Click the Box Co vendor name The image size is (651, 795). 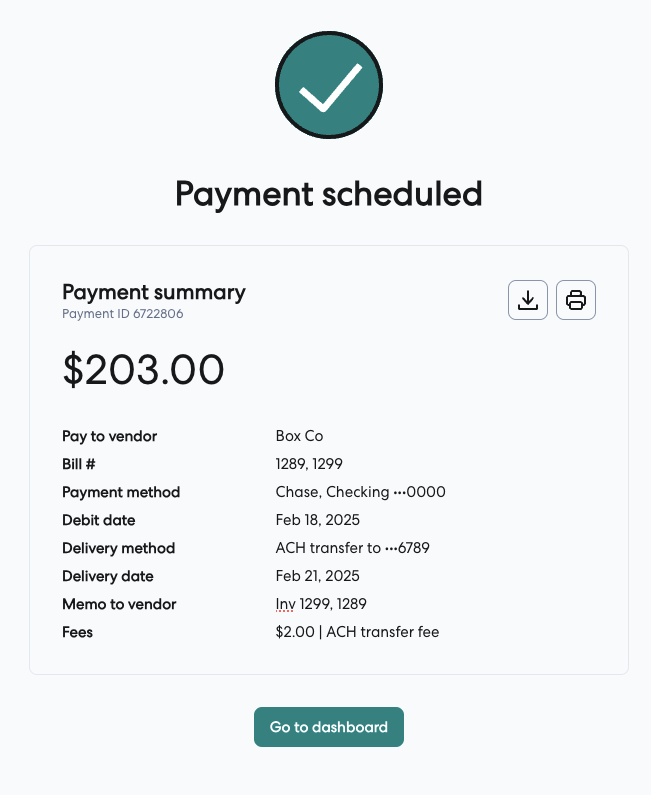click(x=299, y=436)
